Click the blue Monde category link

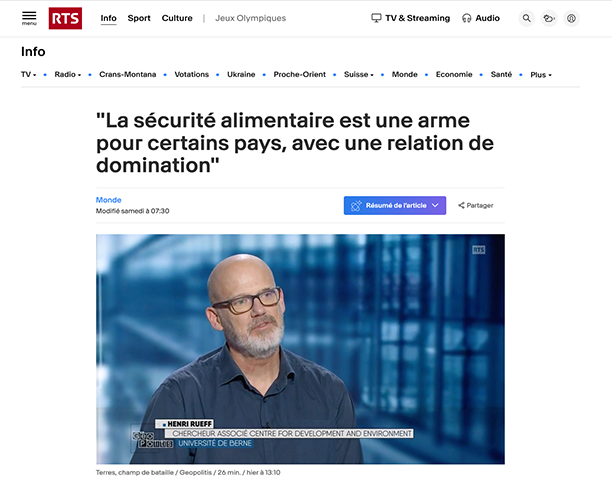tap(109, 200)
